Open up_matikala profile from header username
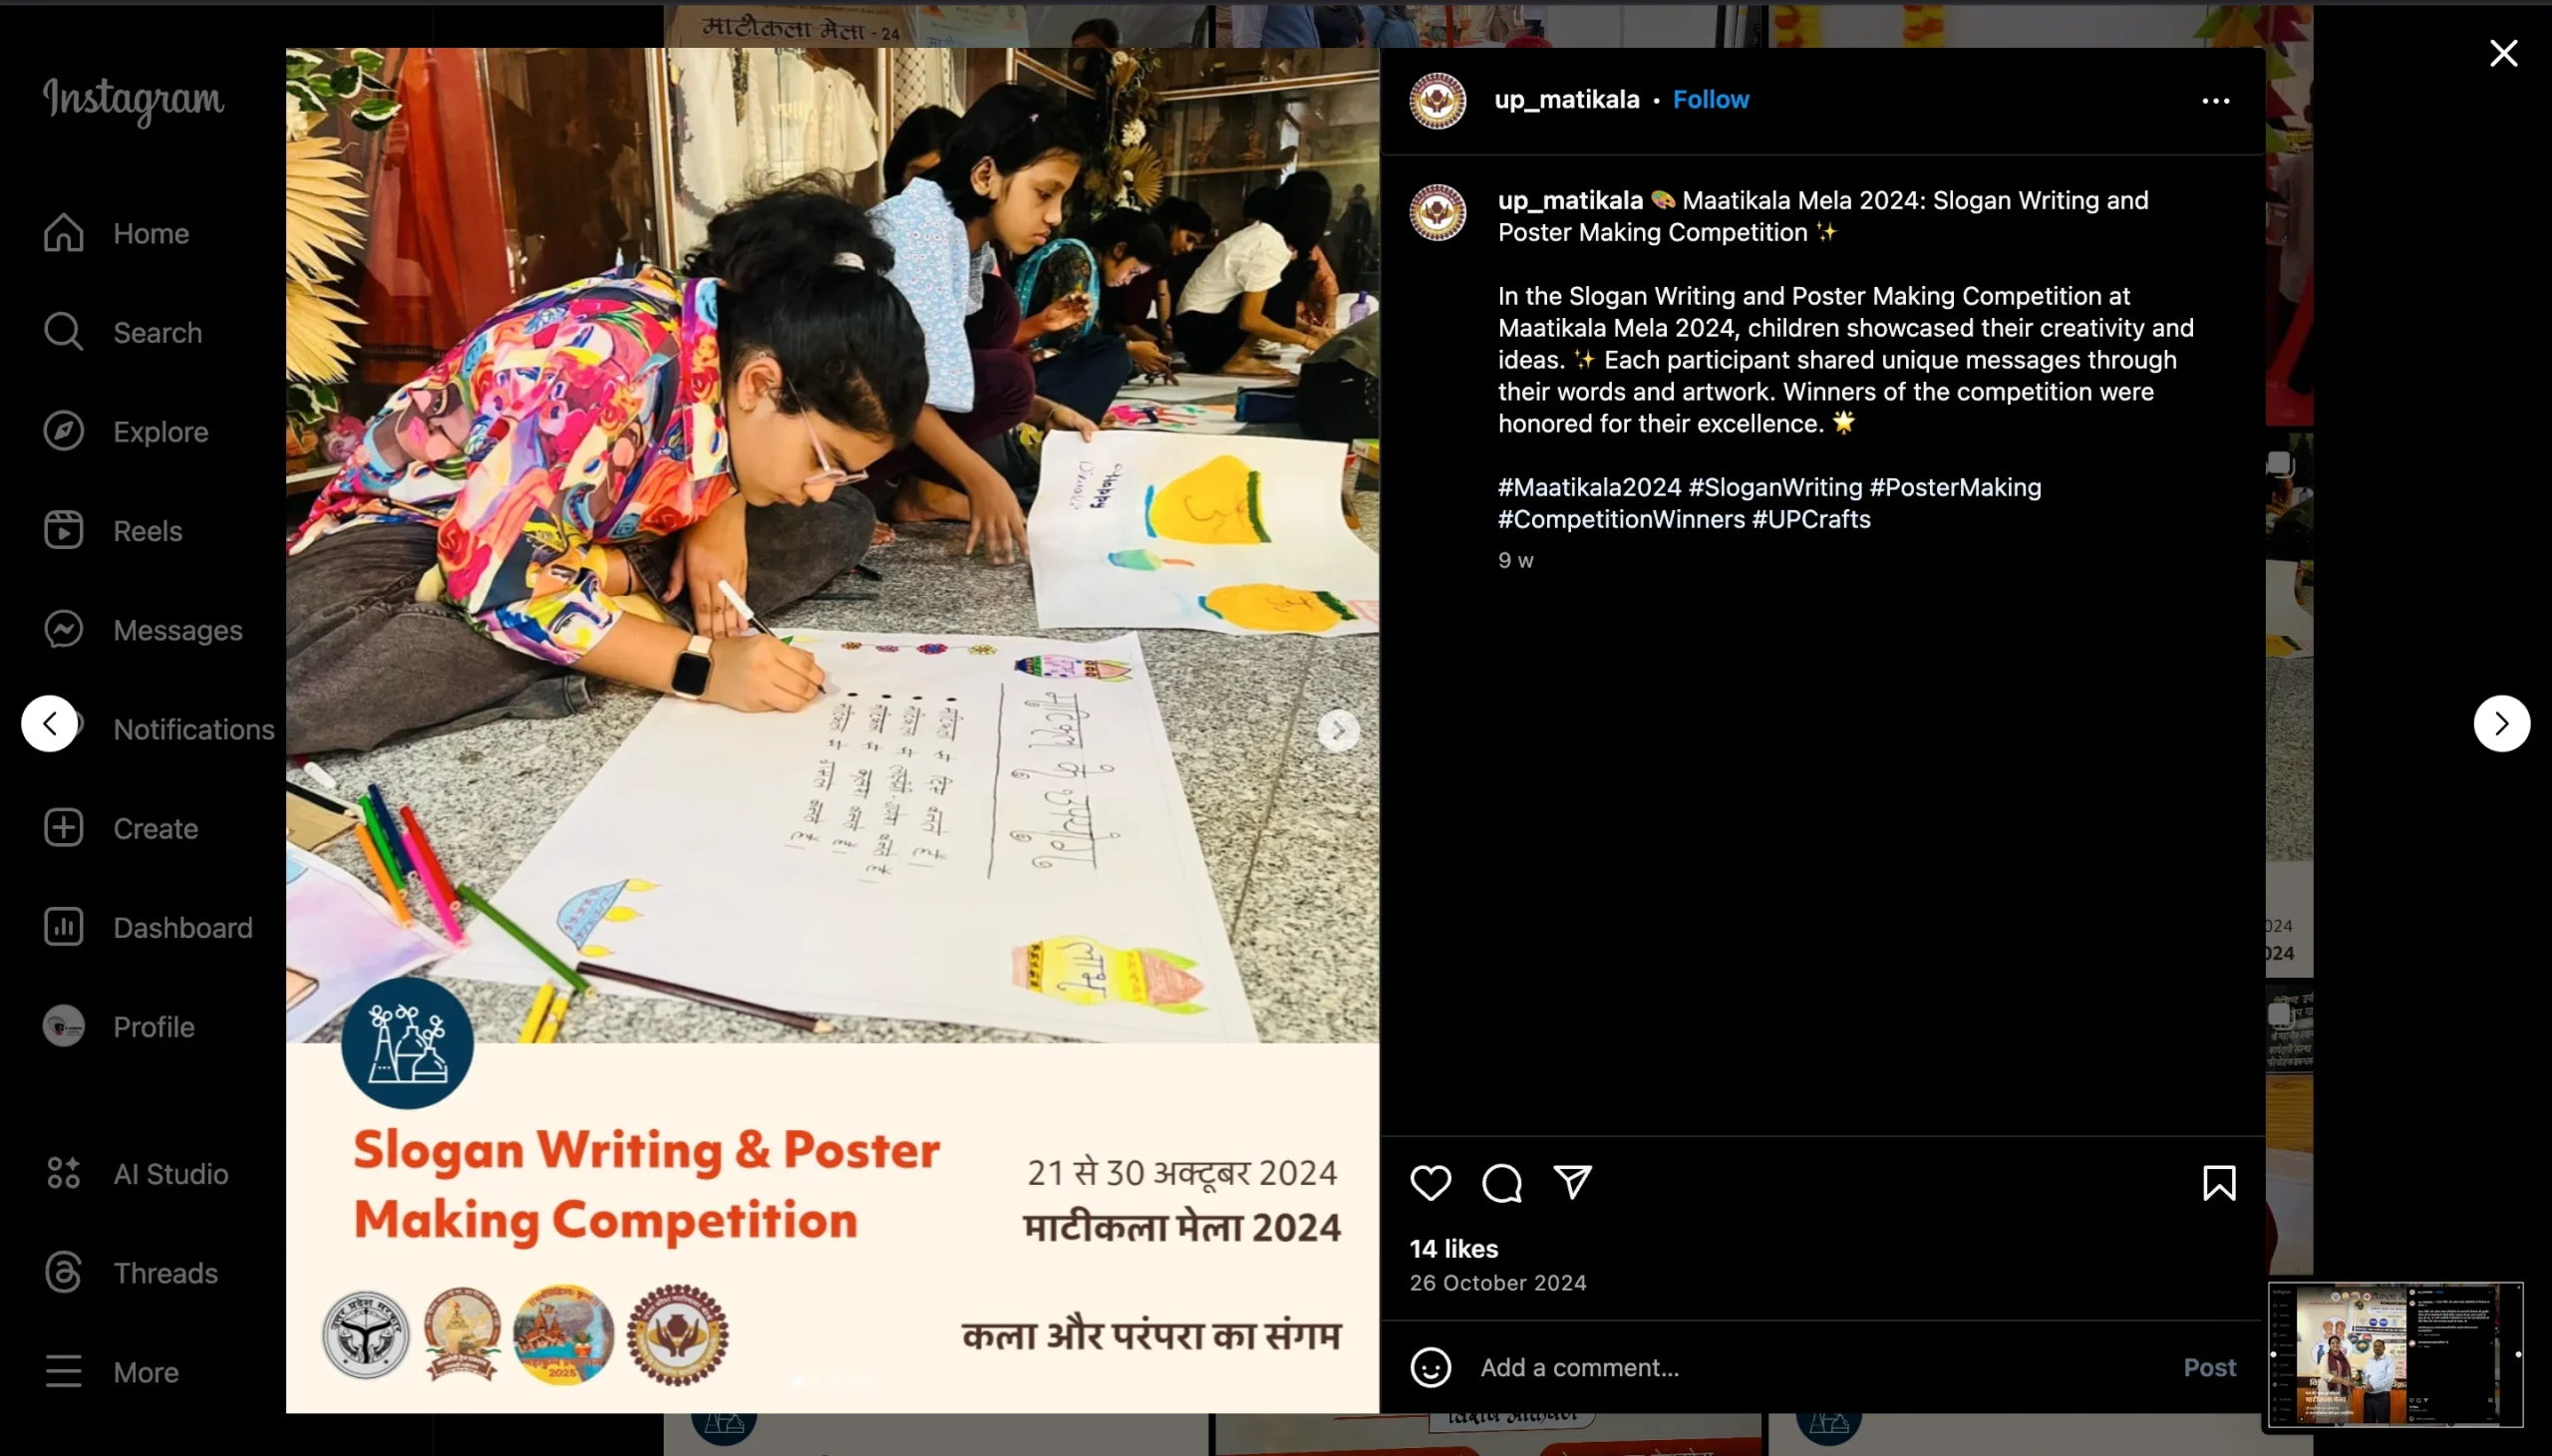 pyautogui.click(x=1566, y=100)
